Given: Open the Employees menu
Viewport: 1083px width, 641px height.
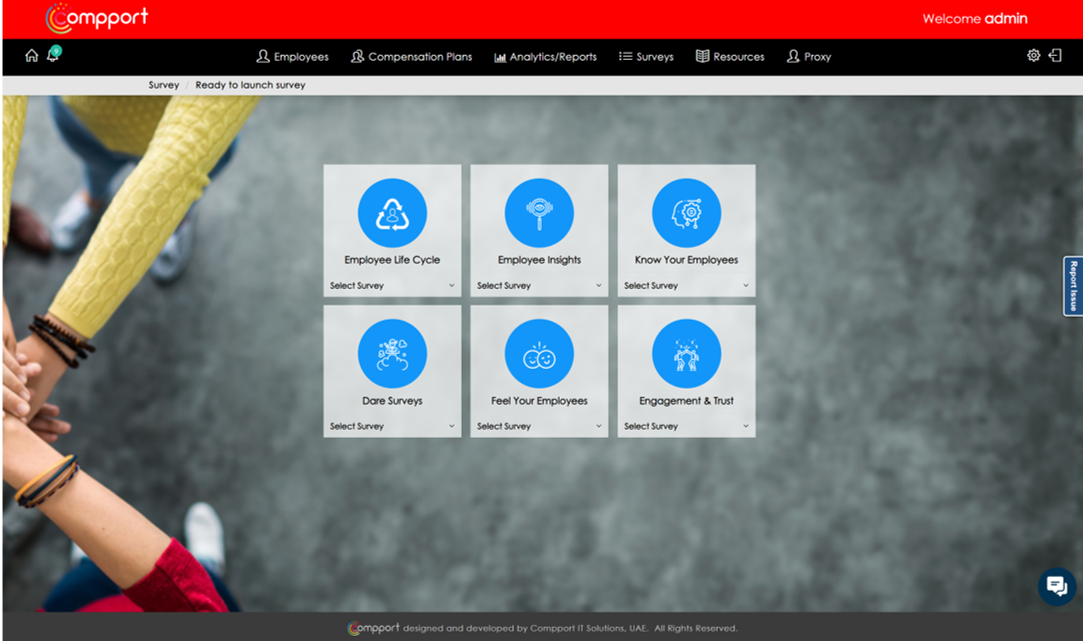Looking at the screenshot, I should [293, 57].
